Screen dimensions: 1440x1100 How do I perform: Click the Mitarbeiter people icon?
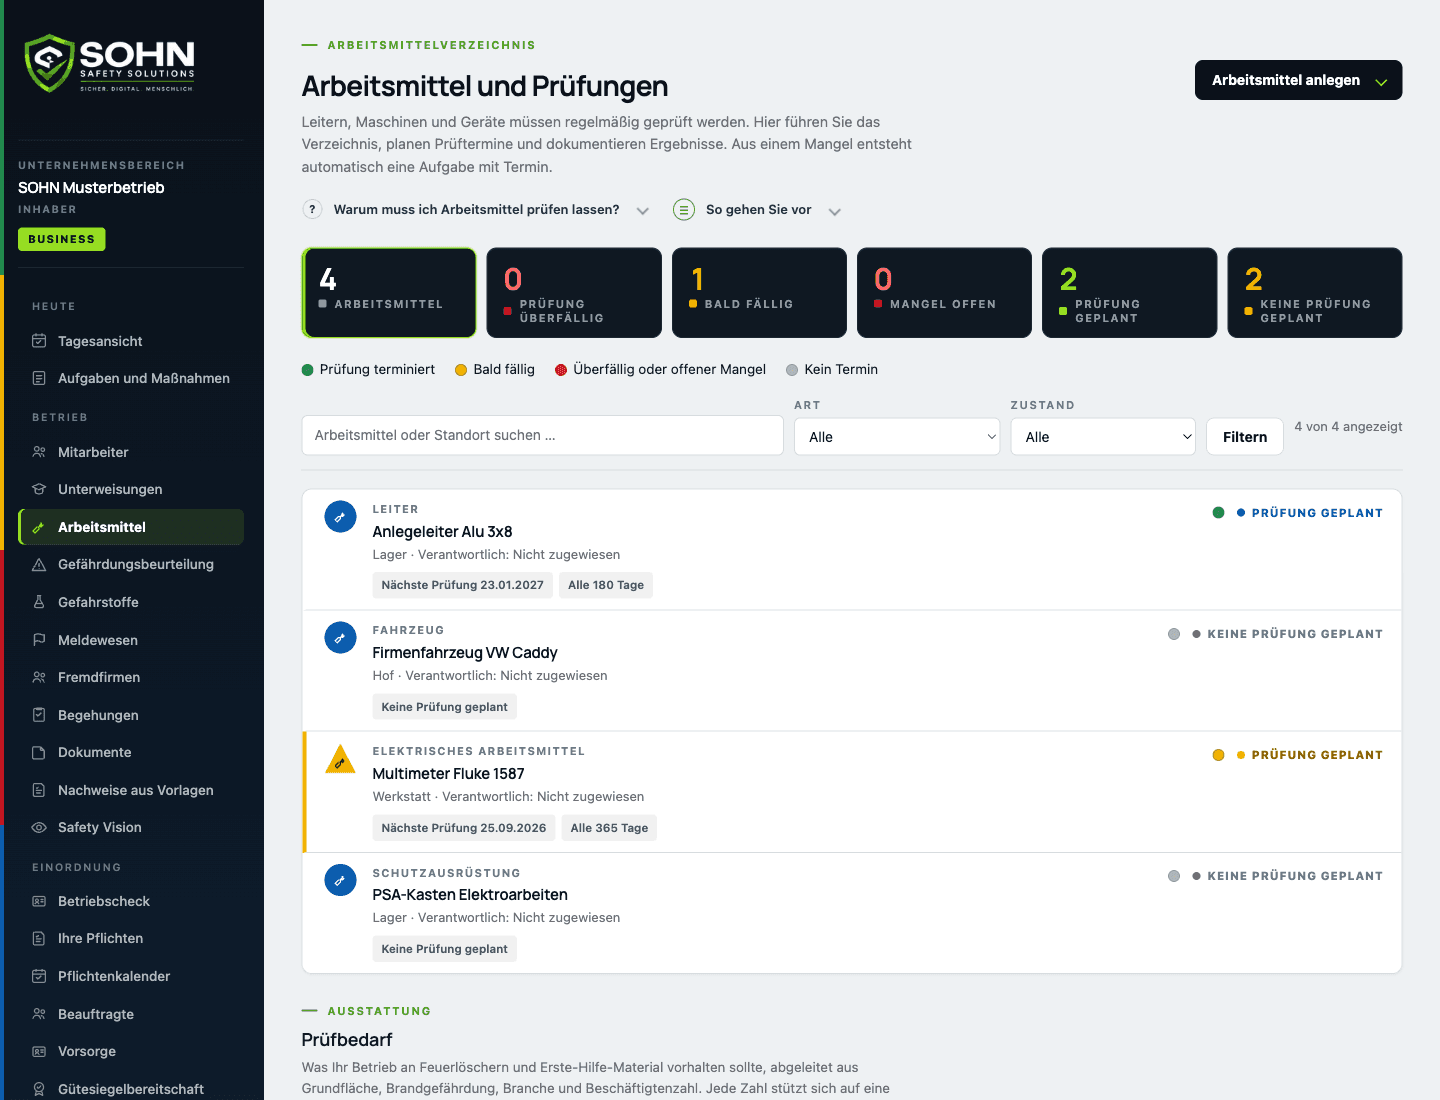click(x=39, y=452)
